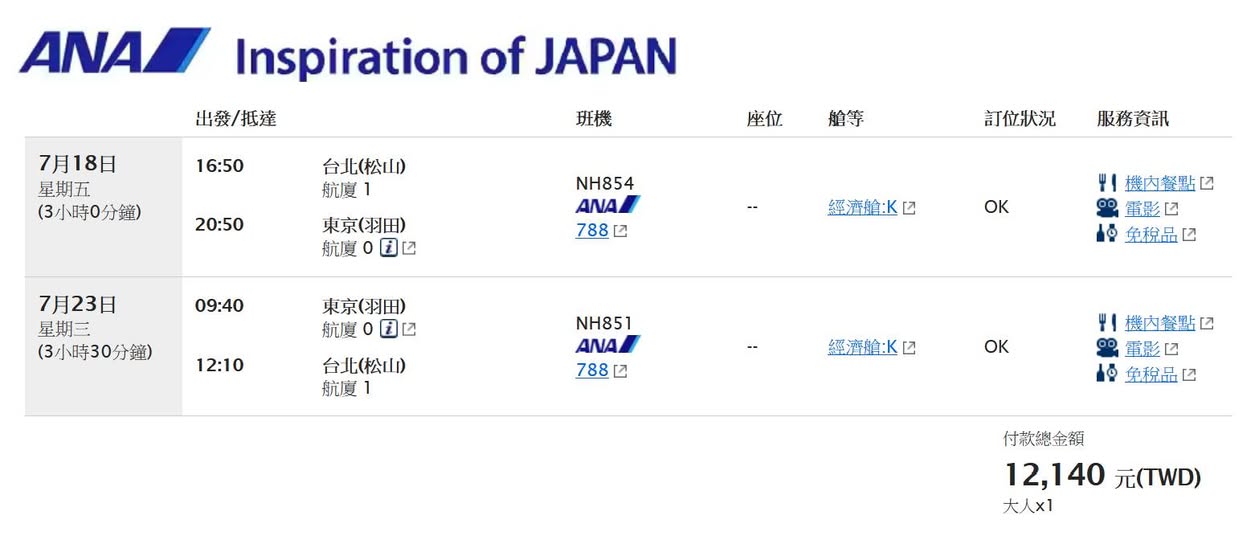Click the ANA logo in the header
Viewport: 1259px width, 540px height.
click(114, 53)
